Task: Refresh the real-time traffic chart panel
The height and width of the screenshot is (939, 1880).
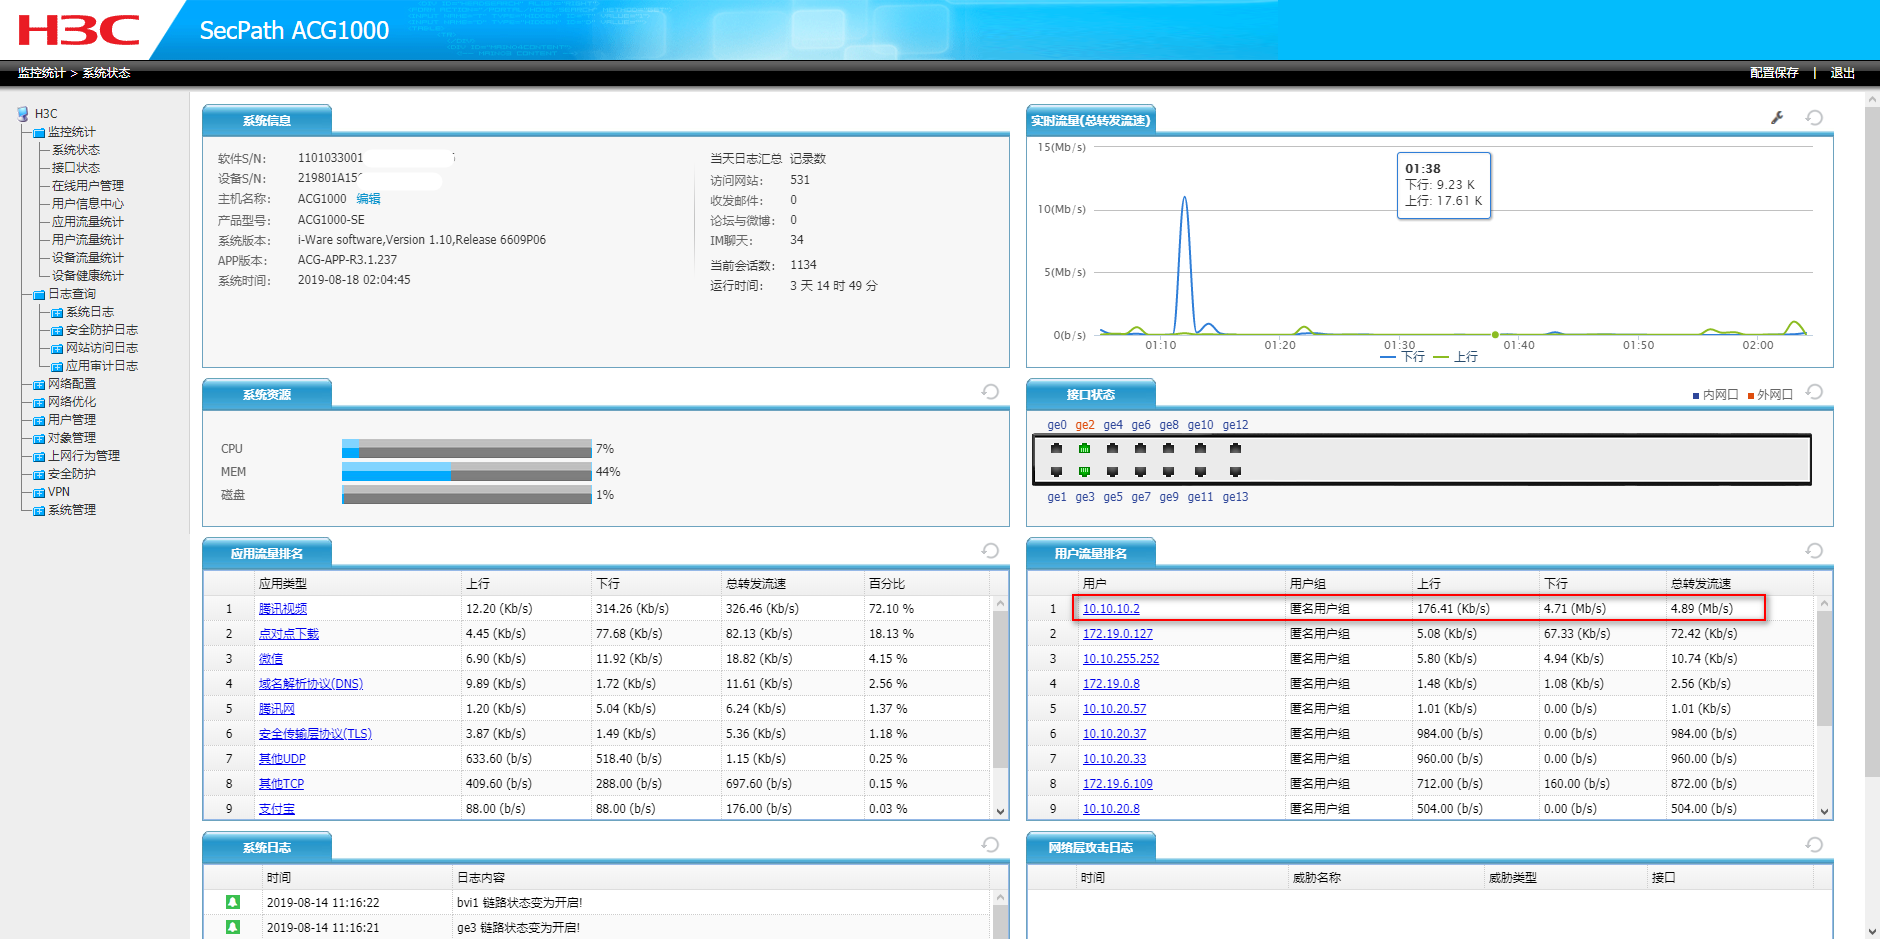Action: [x=1814, y=118]
